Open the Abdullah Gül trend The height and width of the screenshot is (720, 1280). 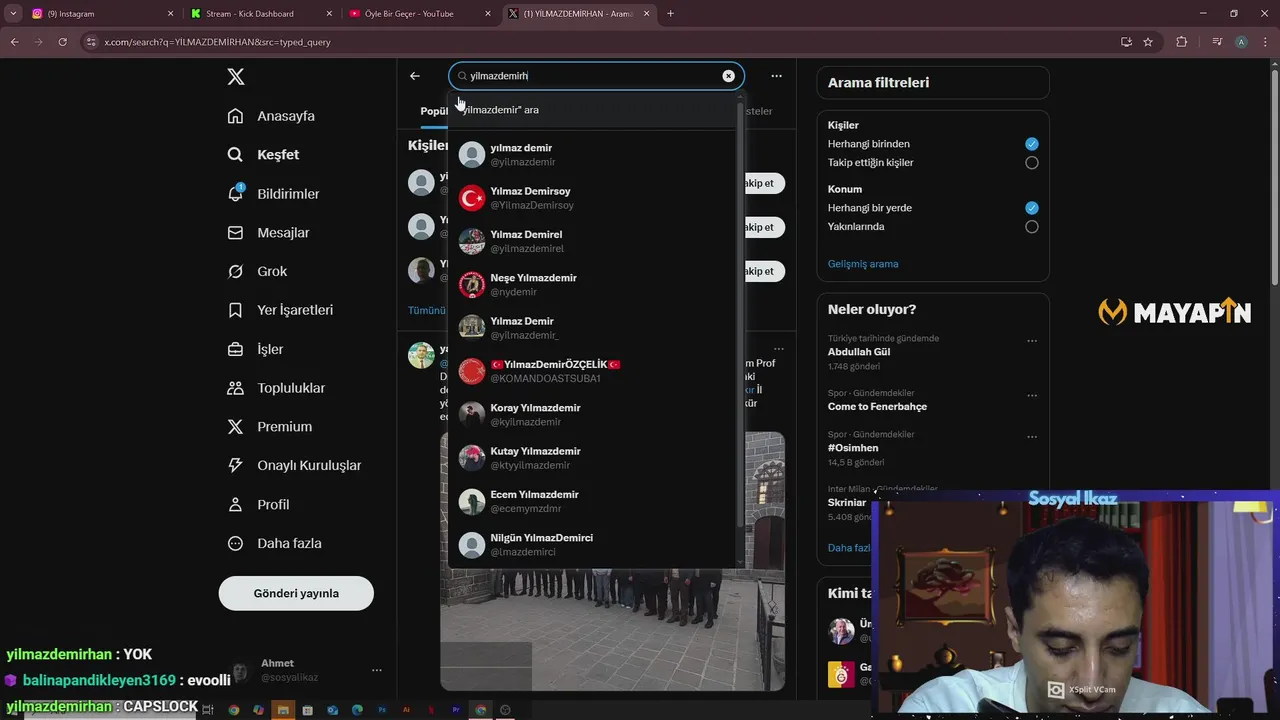[859, 352]
